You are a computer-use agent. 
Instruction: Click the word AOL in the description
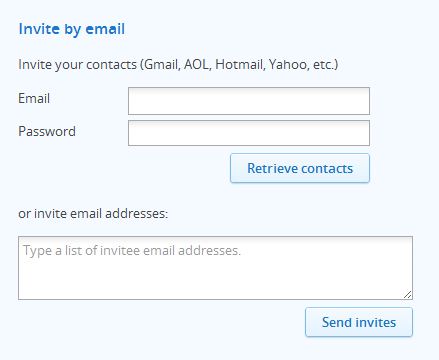[197, 64]
